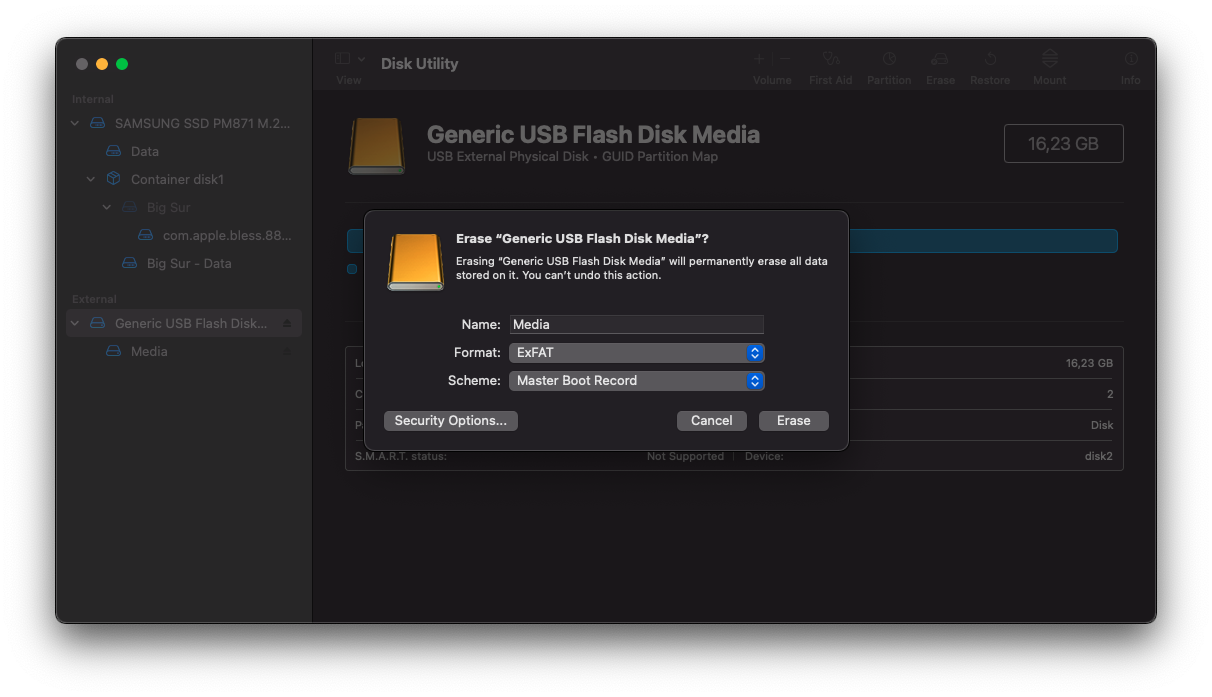Click the Mount toolbar icon
The image size is (1212, 697).
click(1048, 60)
